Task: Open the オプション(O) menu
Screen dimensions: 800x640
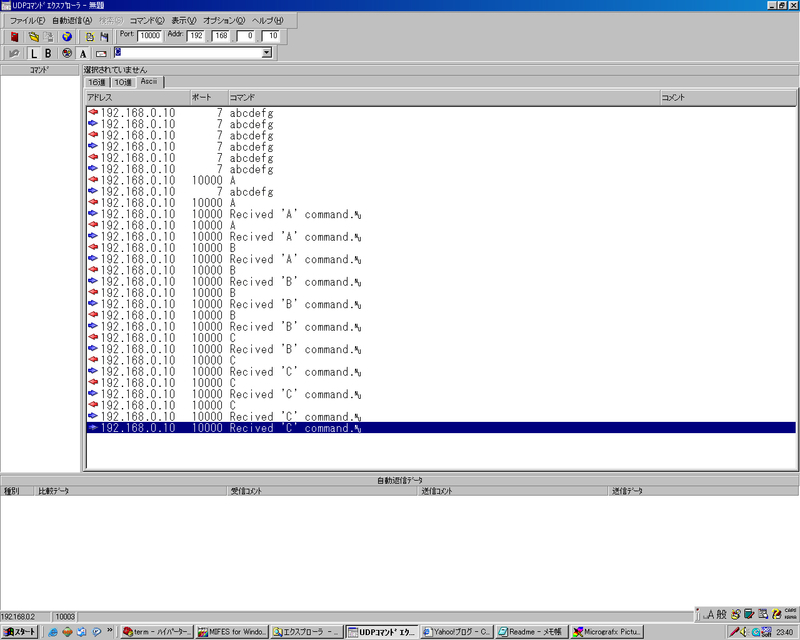Action: 224,20
